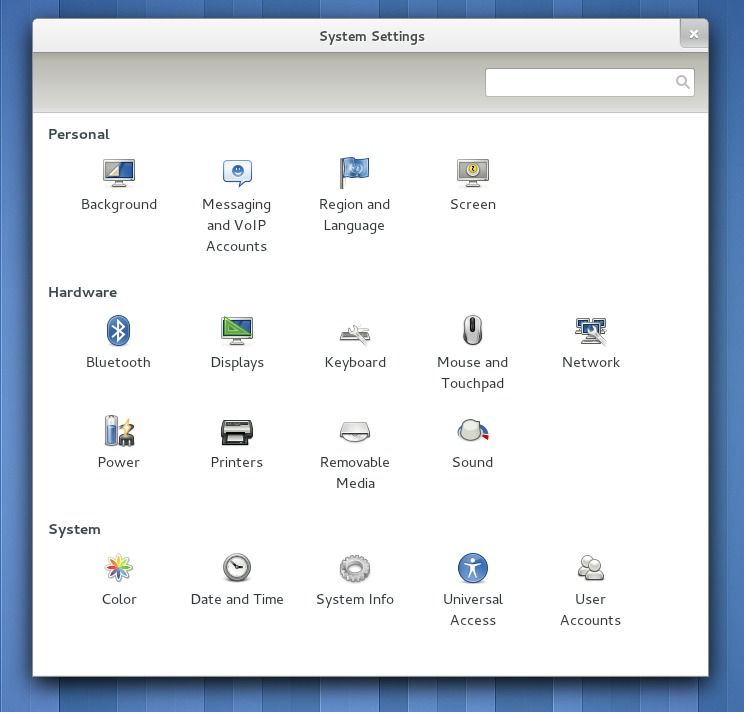View the System Info panel
This screenshot has height=712, width=744.
click(x=354, y=568)
